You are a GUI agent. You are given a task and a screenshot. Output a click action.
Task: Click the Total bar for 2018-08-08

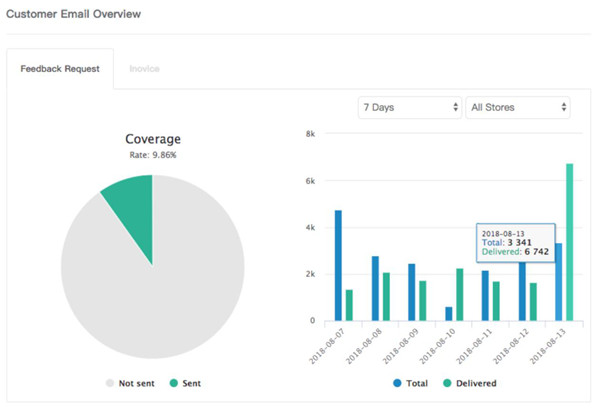(x=375, y=289)
